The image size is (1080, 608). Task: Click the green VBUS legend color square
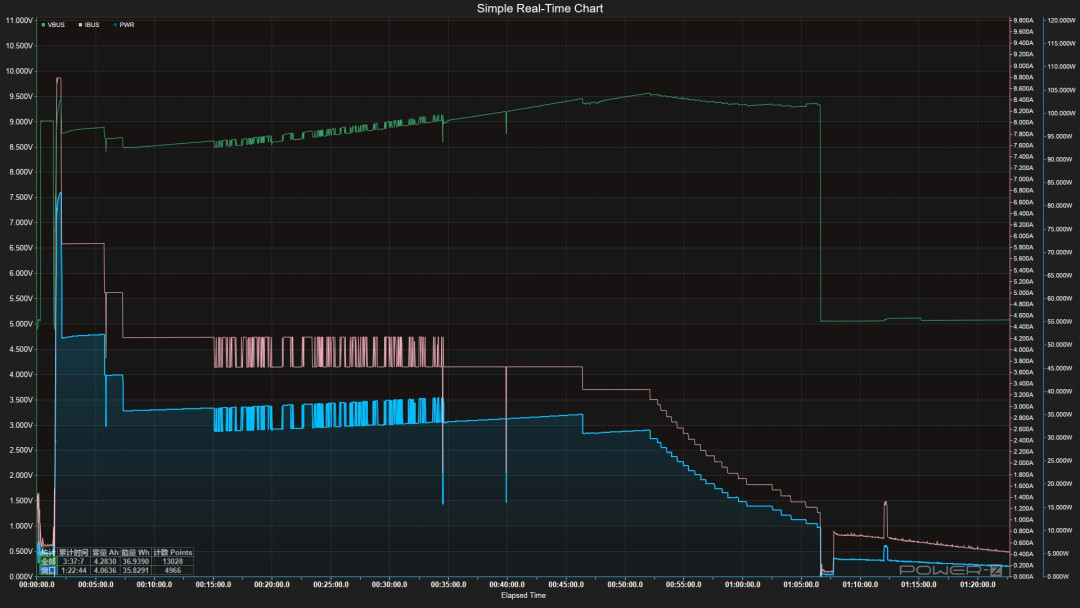point(43,25)
